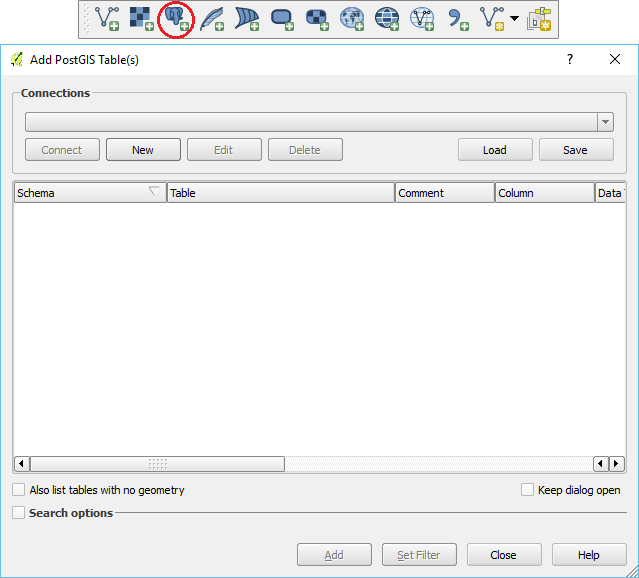Click the New Shapefile Layer star icon
639x578 pixels.
(492, 19)
